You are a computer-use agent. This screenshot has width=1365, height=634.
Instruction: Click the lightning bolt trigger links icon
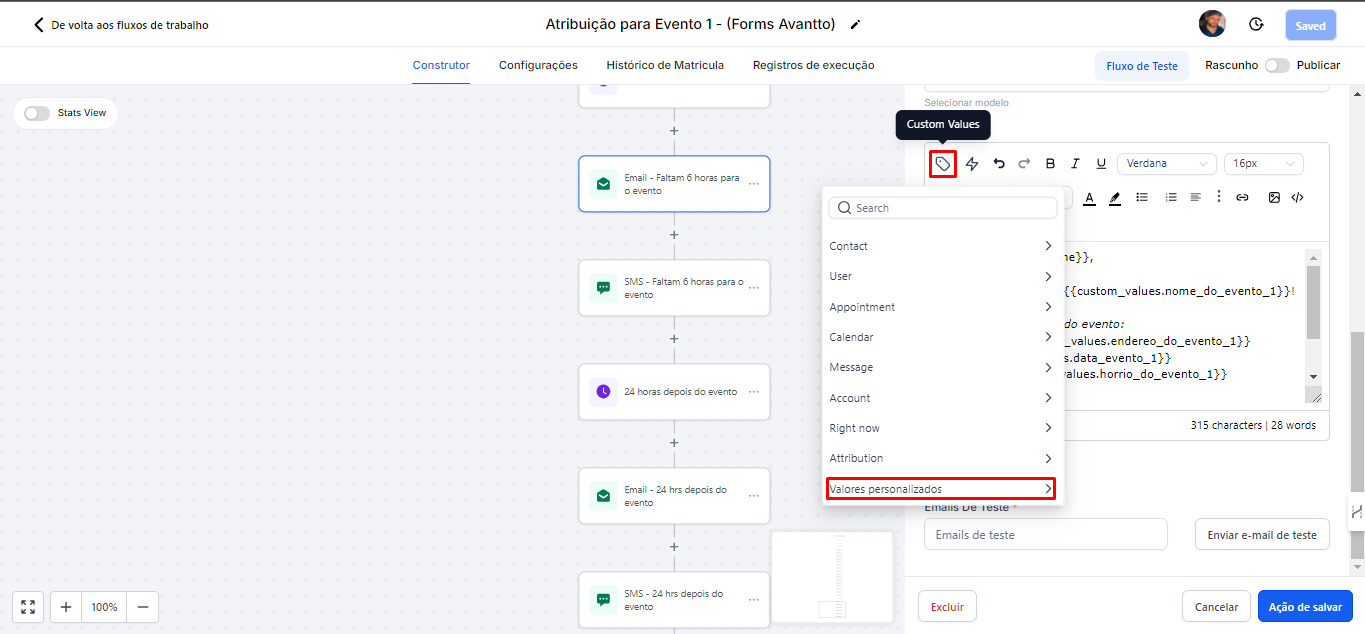pos(972,164)
